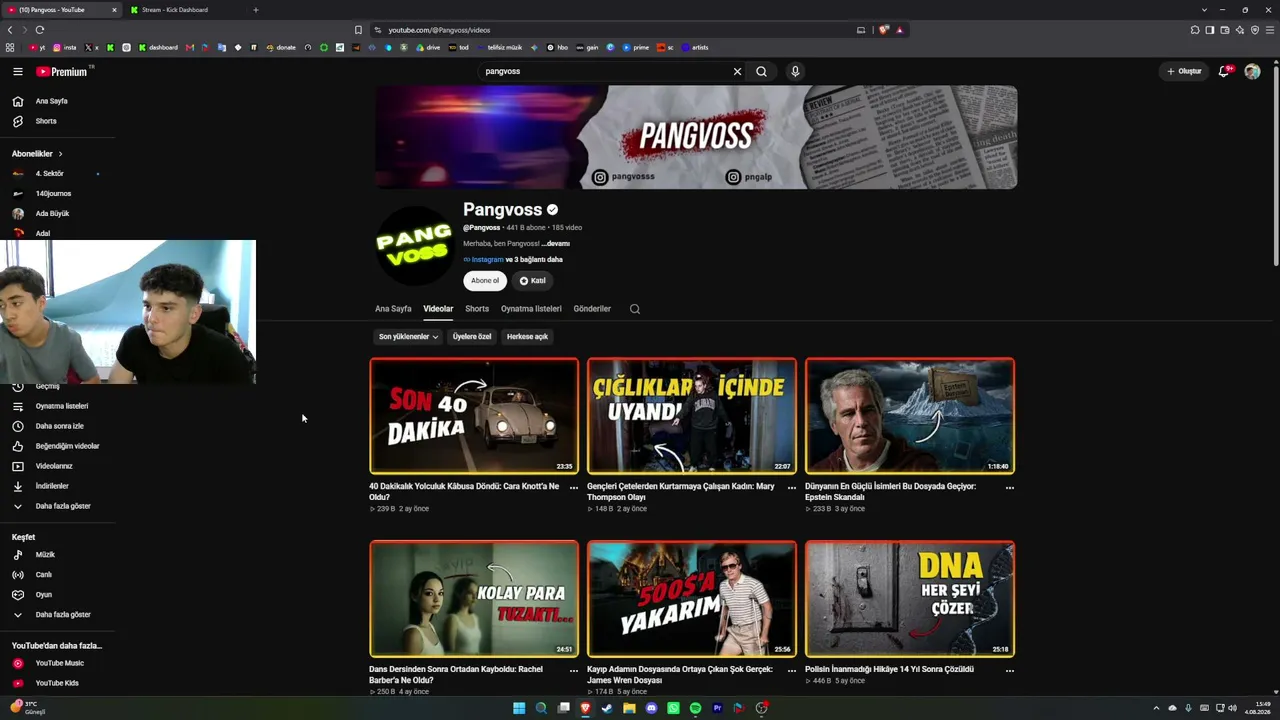This screenshot has width=1280, height=720.
Task: Open the browser tab search dropdown
Action: click(1204, 10)
